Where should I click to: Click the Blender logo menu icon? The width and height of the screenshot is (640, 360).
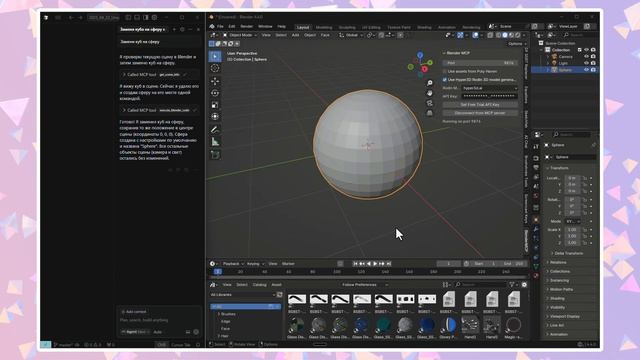[x=212, y=27]
